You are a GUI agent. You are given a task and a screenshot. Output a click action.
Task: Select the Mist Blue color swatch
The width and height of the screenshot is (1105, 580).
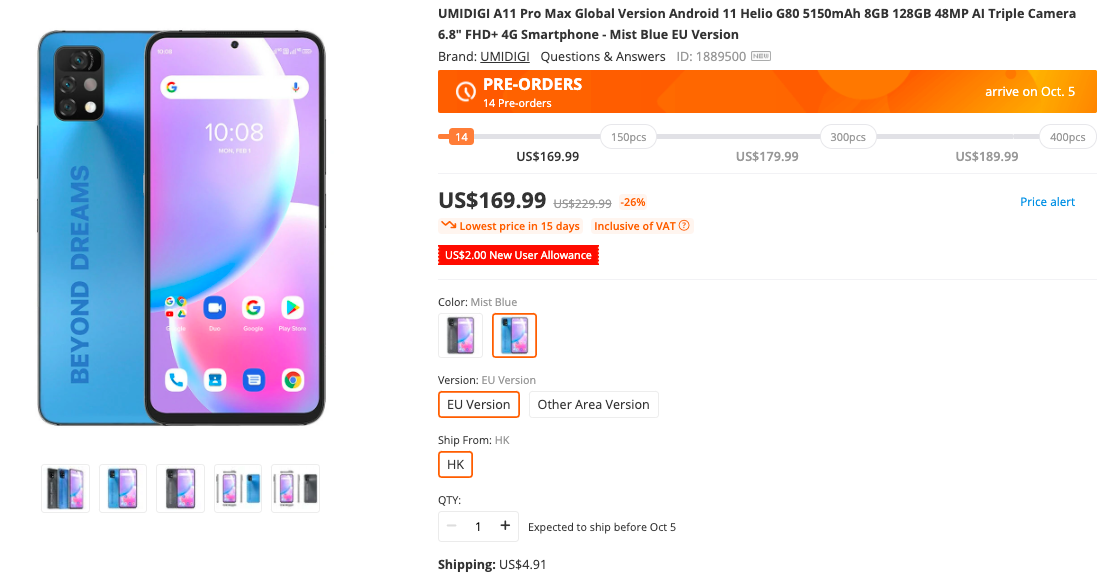[514, 336]
